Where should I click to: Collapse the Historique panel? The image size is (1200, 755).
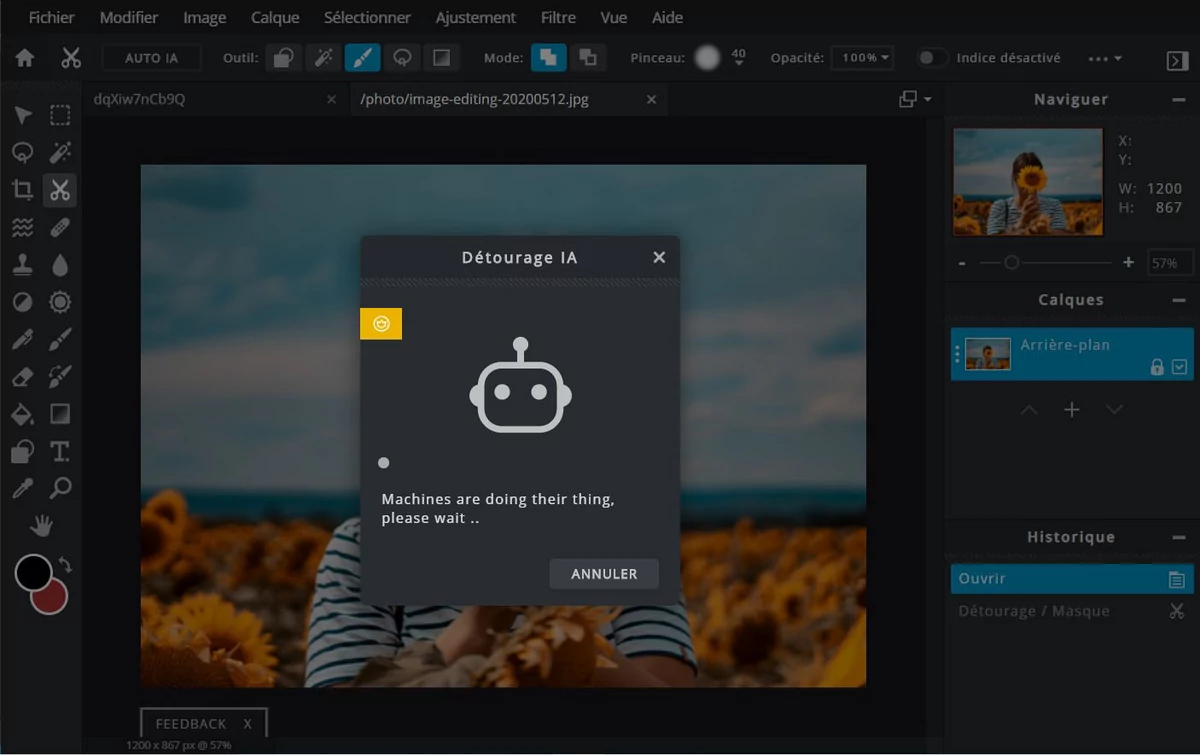[x=1179, y=537]
